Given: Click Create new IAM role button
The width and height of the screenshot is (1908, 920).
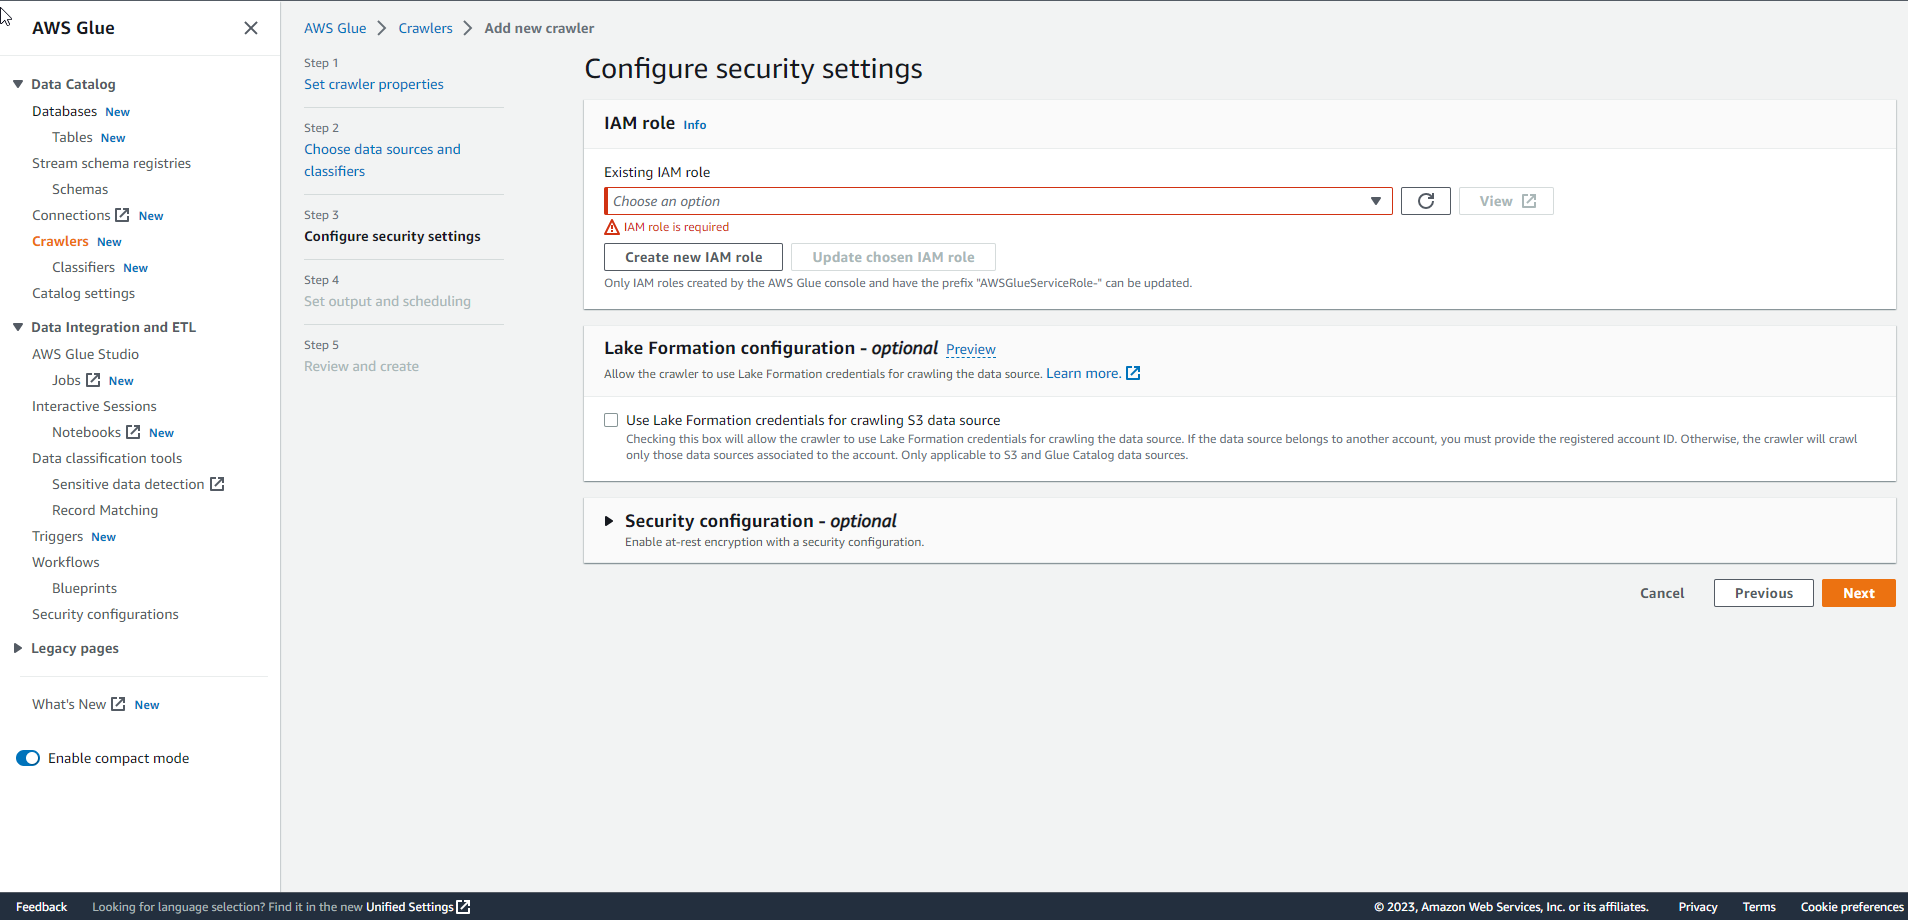Looking at the screenshot, I should coord(693,257).
